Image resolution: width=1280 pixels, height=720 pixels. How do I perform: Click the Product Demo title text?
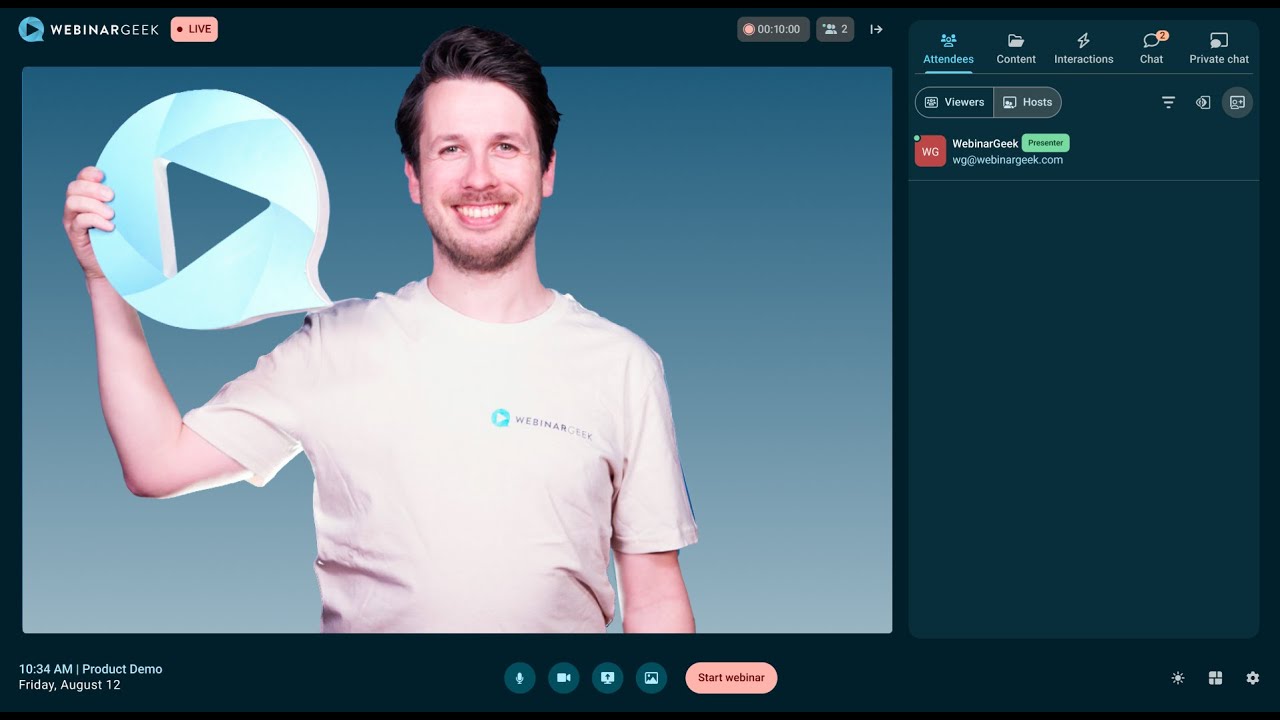coord(122,669)
